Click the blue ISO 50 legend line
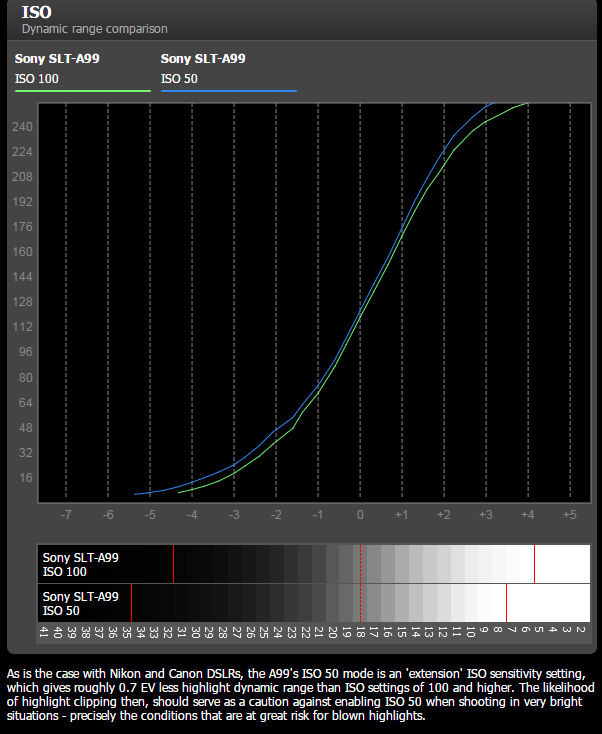The width and height of the screenshot is (602, 734). [x=229, y=91]
